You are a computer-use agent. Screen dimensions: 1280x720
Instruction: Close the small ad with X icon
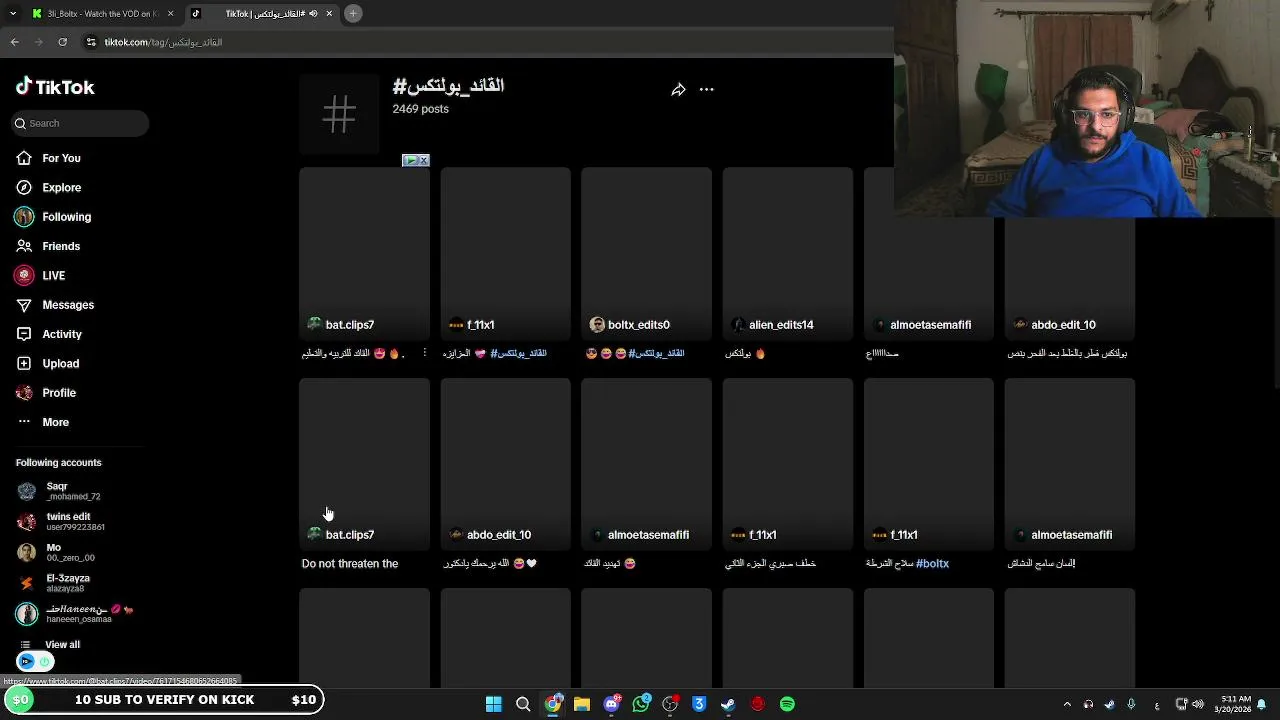click(424, 160)
